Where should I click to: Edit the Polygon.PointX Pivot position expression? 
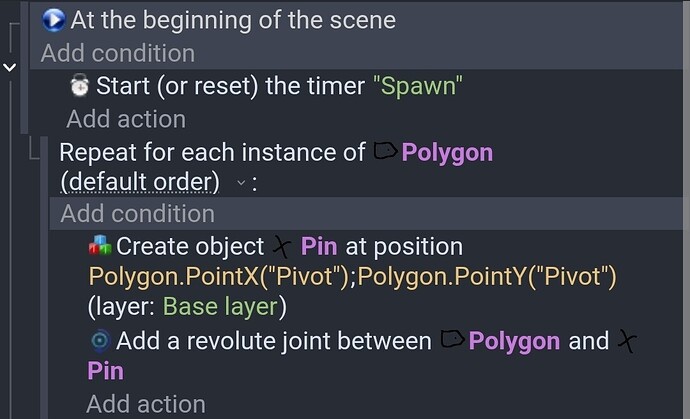click(x=220, y=276)
